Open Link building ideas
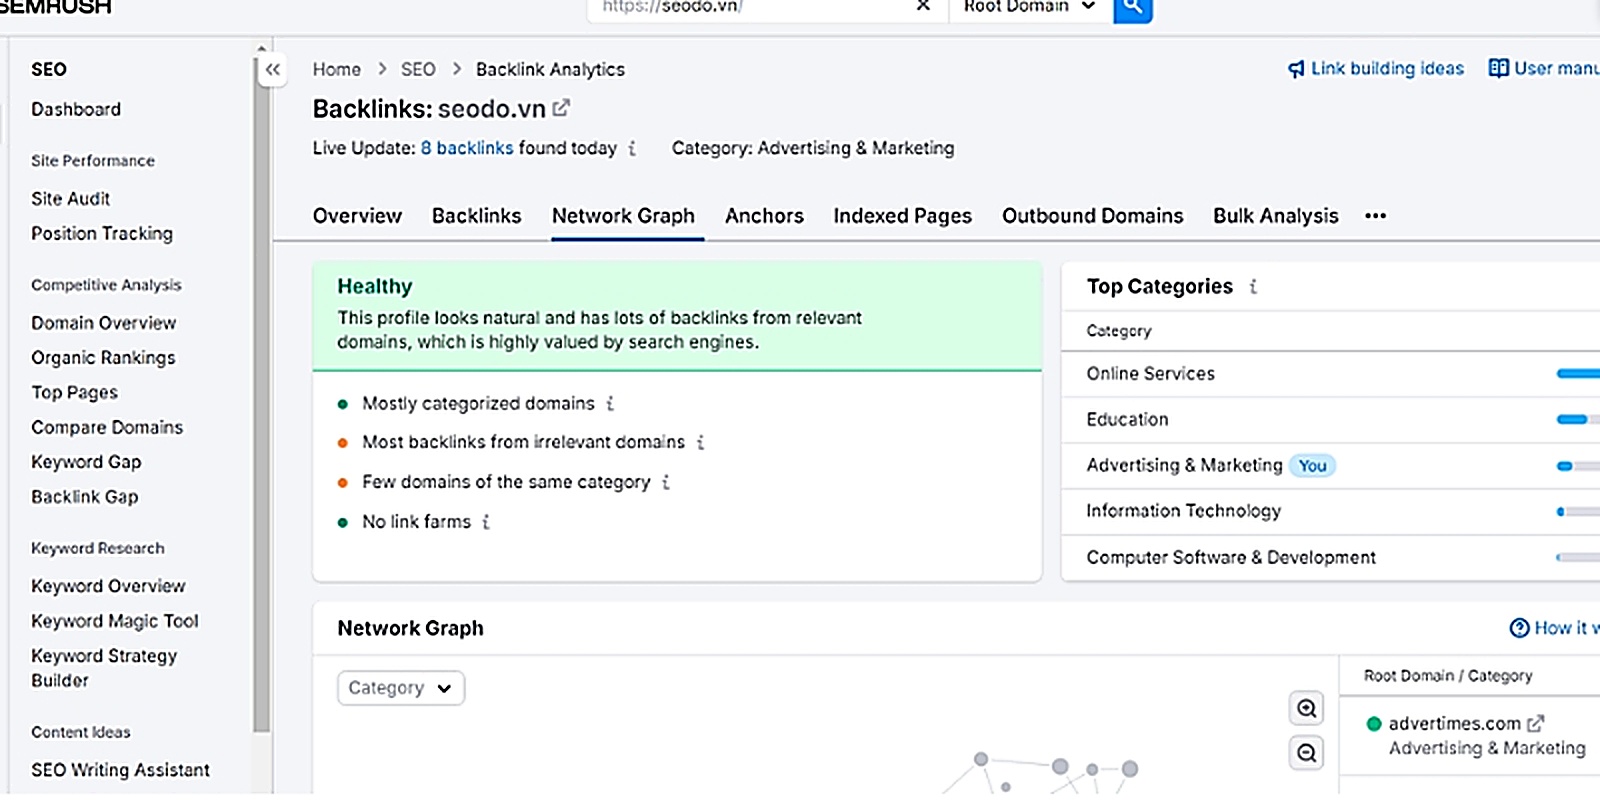 click(1387, 68)
